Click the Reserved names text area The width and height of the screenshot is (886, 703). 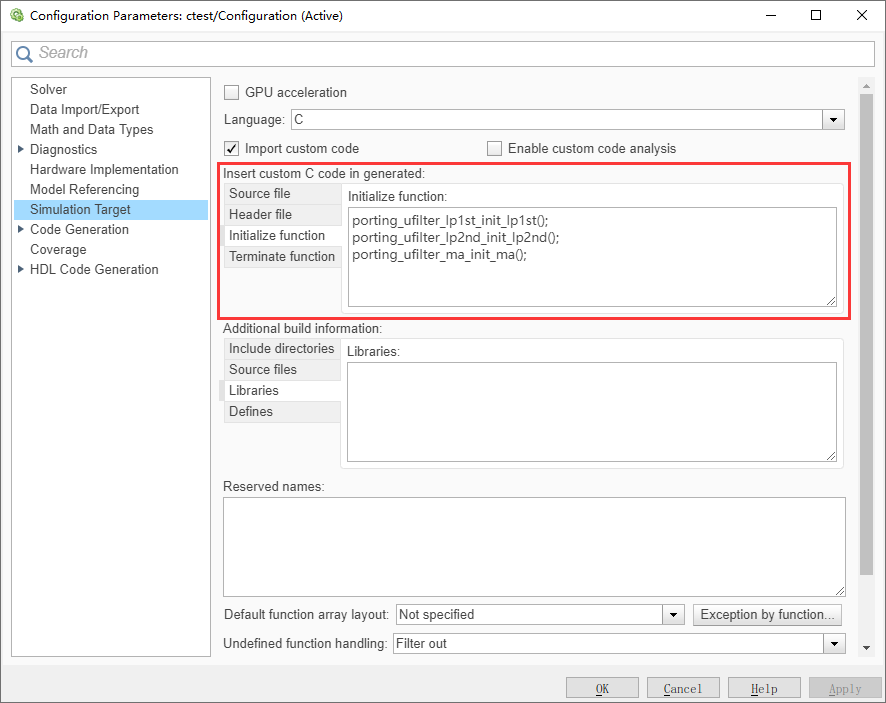pyautogui.click(x=534, y=546)
